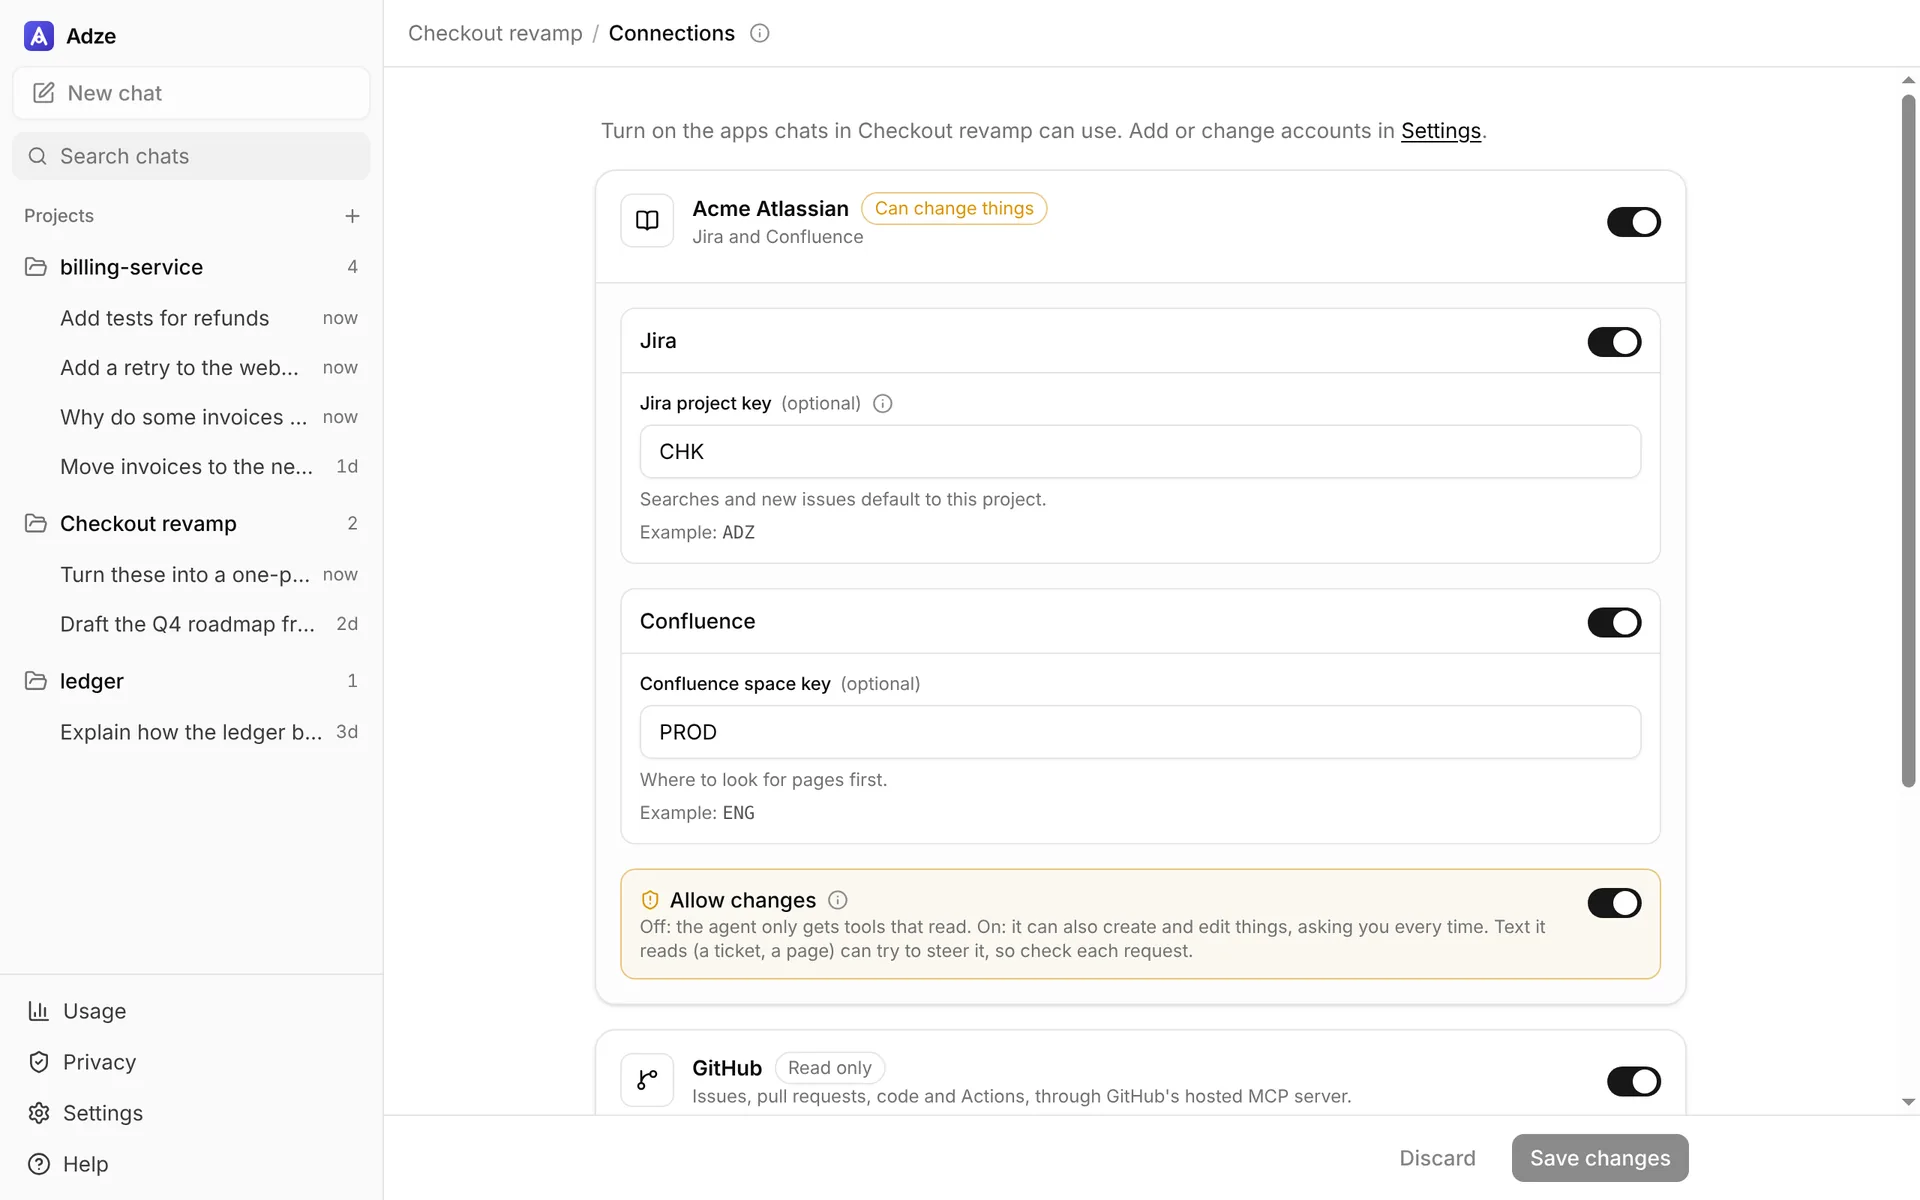This screenshot has width=1920, height=1200.
Task: Click Save changes button
Action: coord(1600,1158)
